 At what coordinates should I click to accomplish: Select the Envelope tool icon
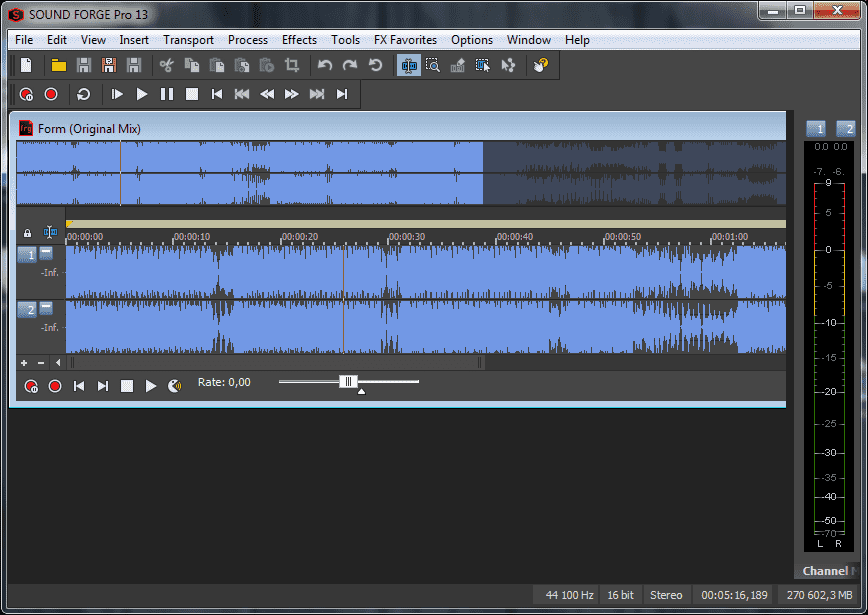508,65
